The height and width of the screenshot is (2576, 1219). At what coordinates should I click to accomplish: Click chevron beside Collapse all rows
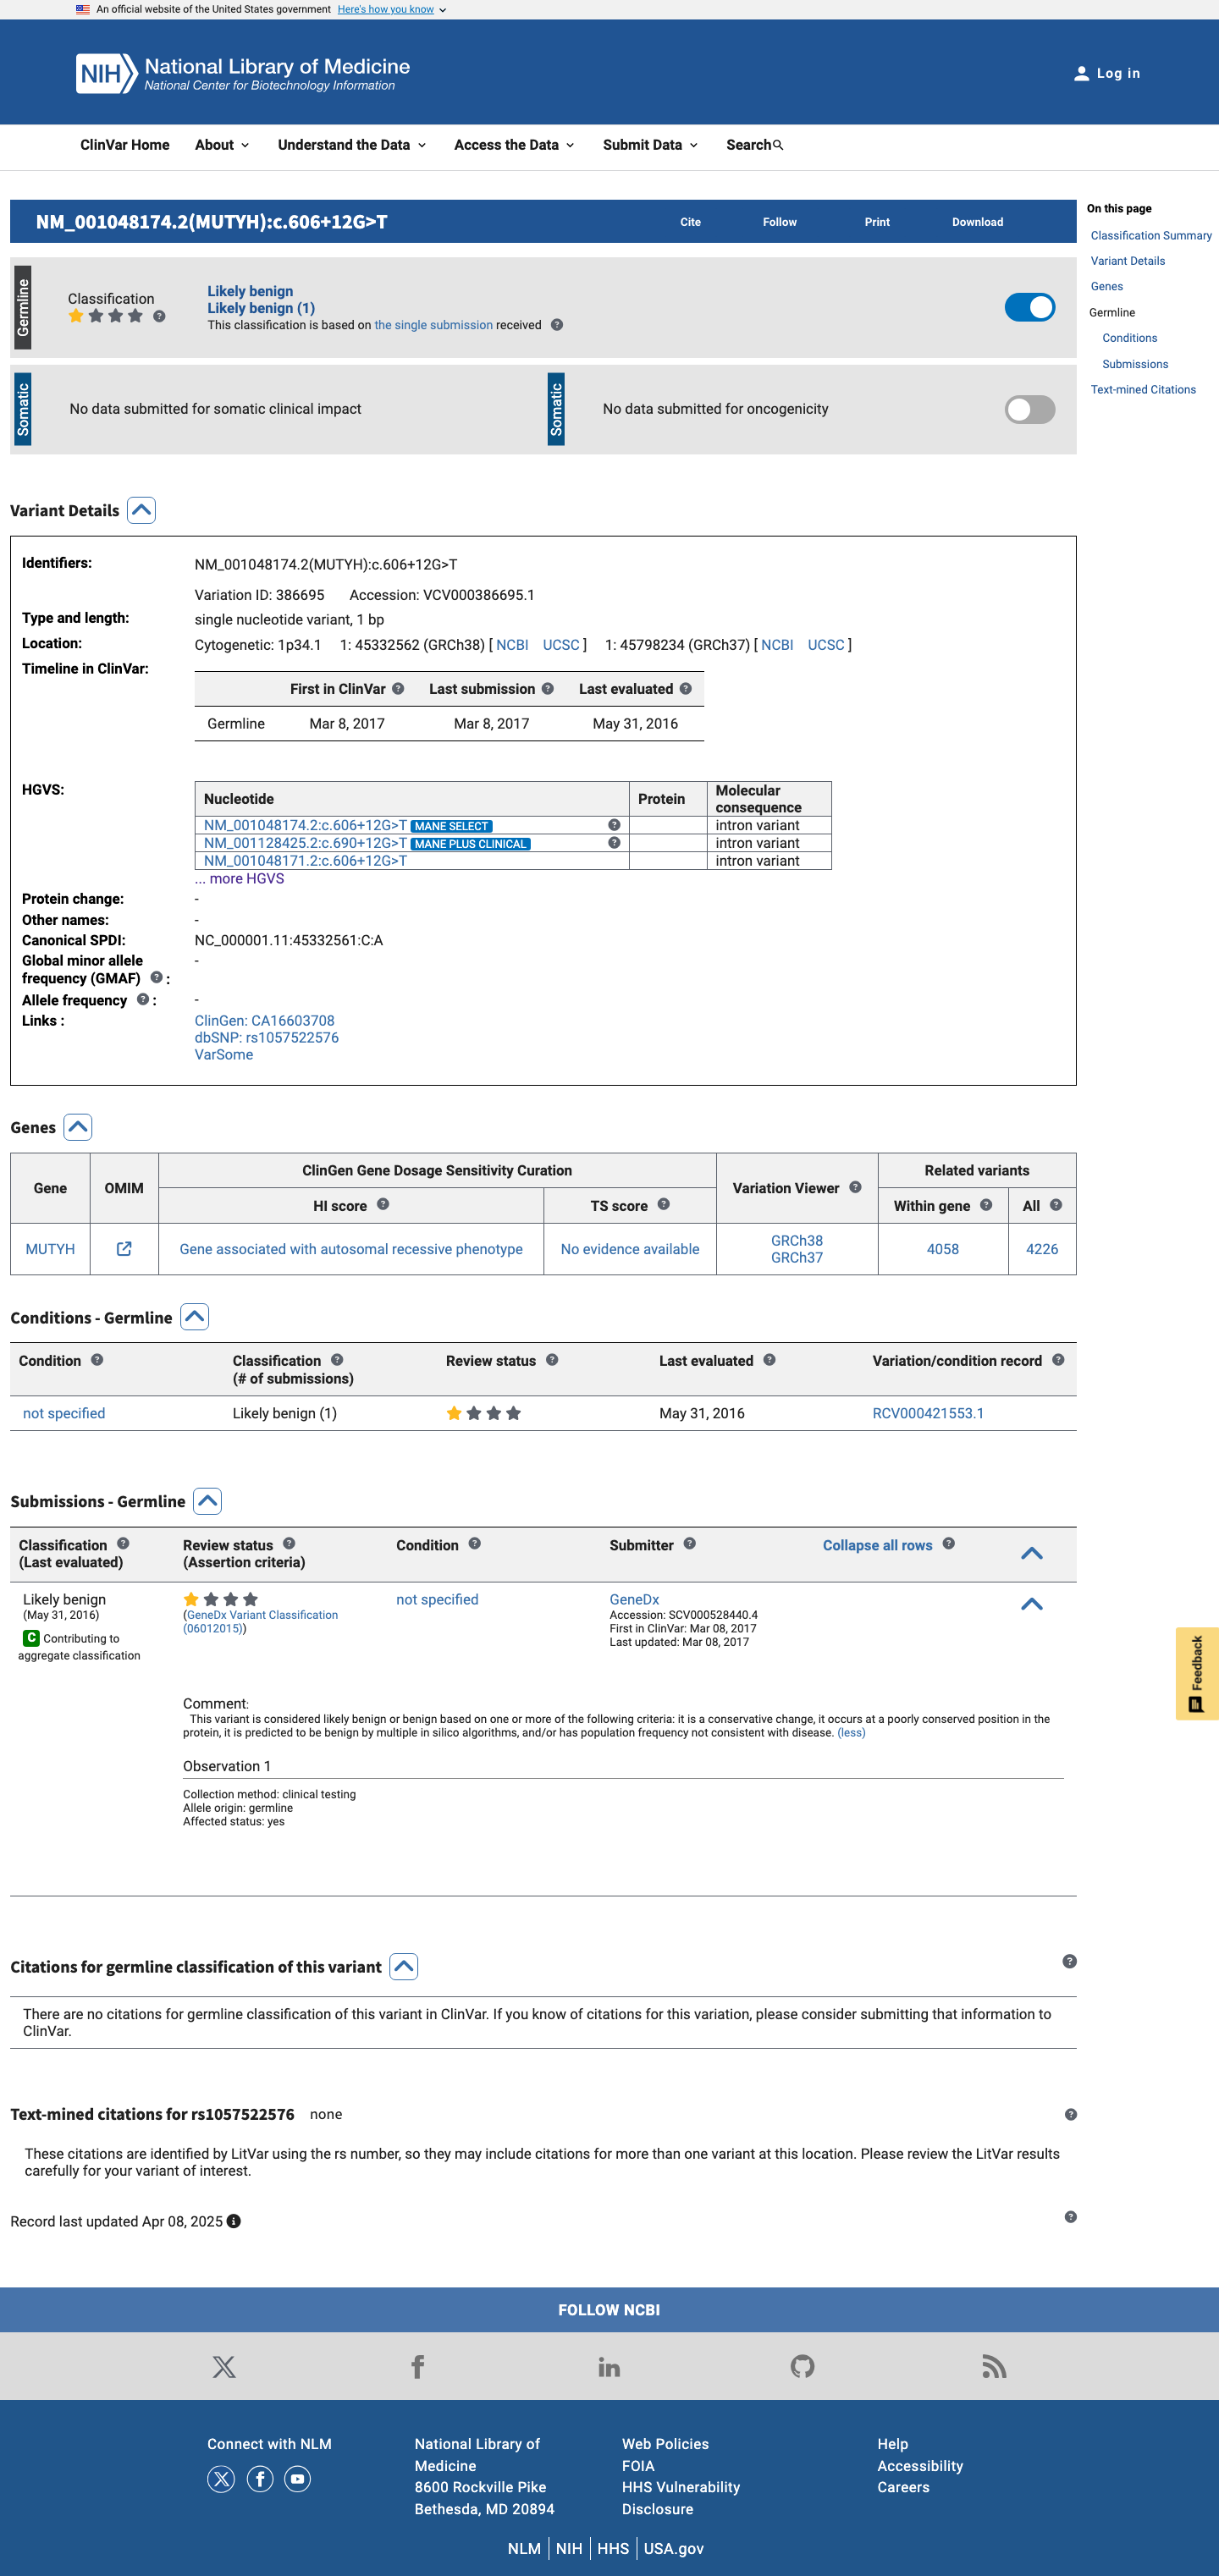tap(1031, 1553)
